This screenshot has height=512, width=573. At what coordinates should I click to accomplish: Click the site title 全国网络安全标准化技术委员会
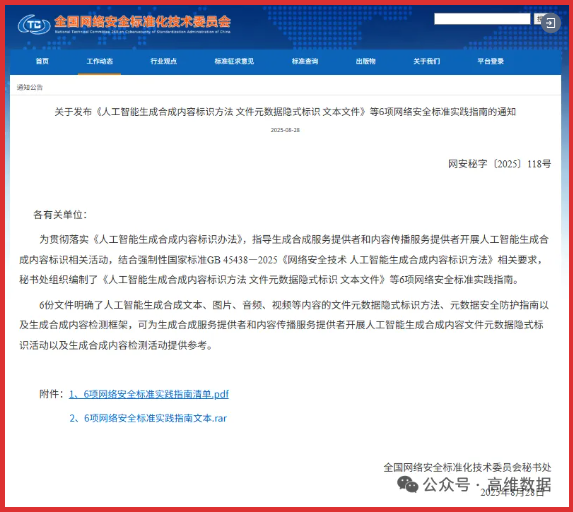click(143, 22)
